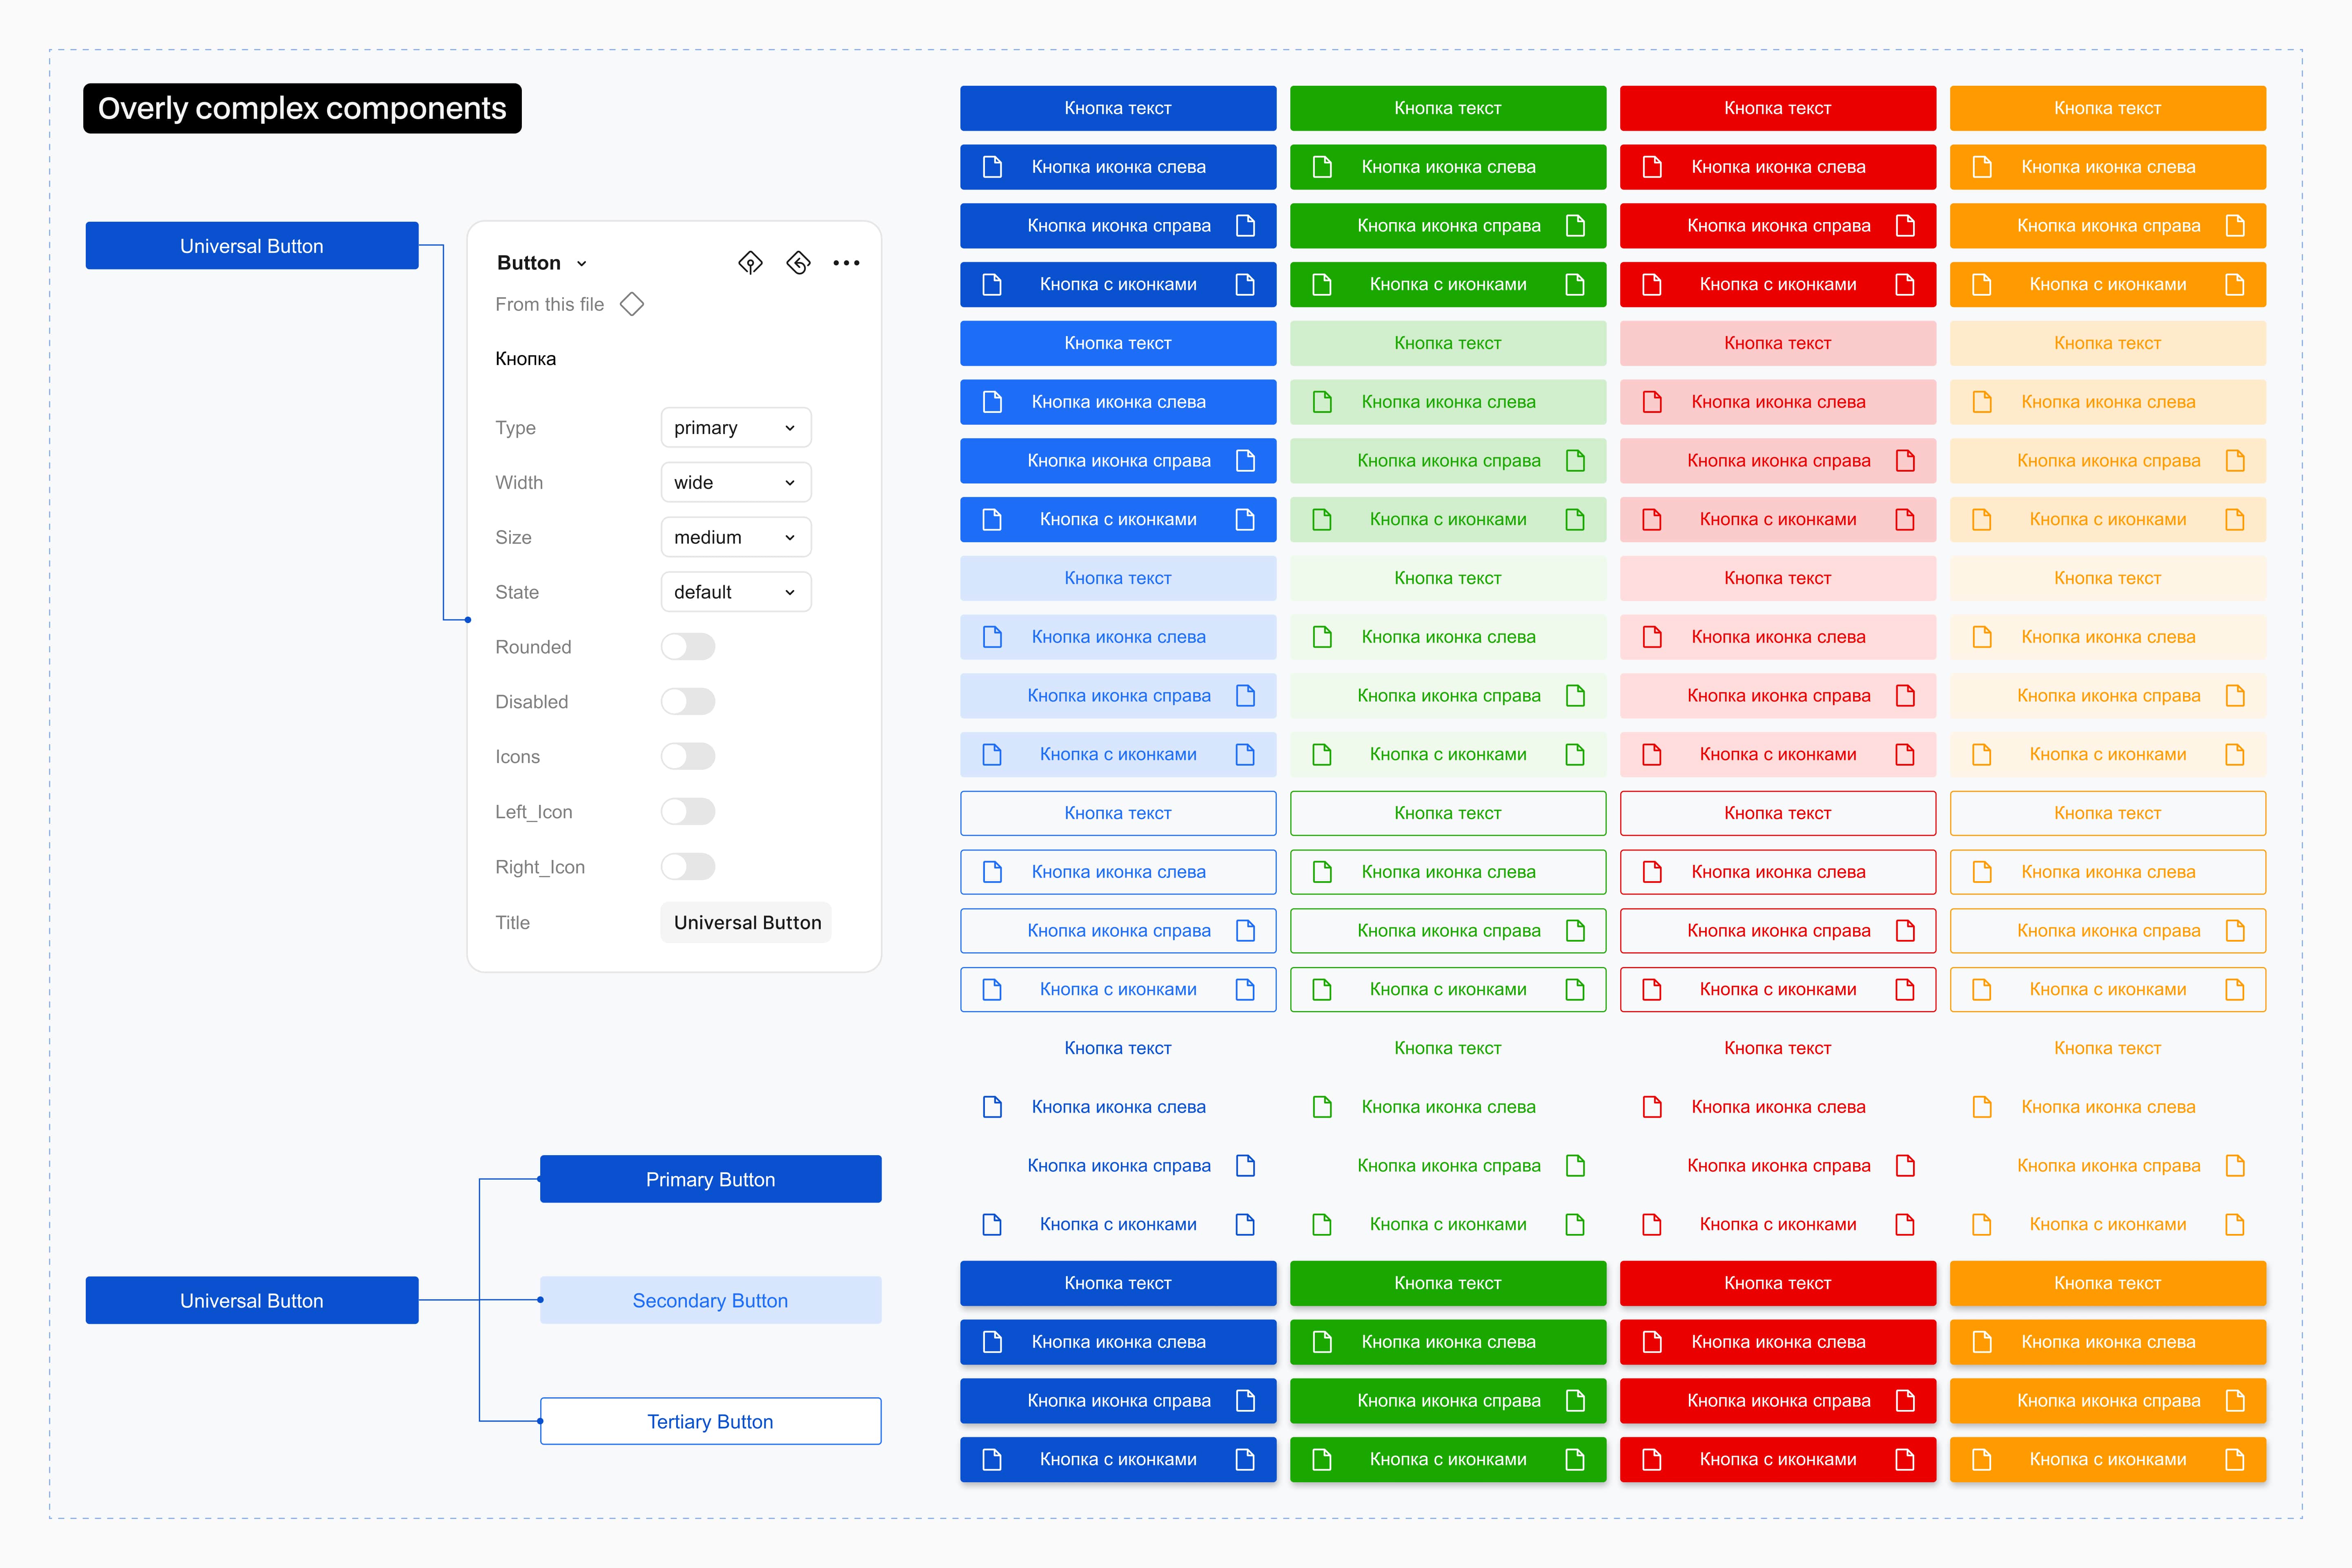Click file icon in pale-blue tinted Кнопка иконка слева
The image size is (2352, 1568).
point(992,637)
